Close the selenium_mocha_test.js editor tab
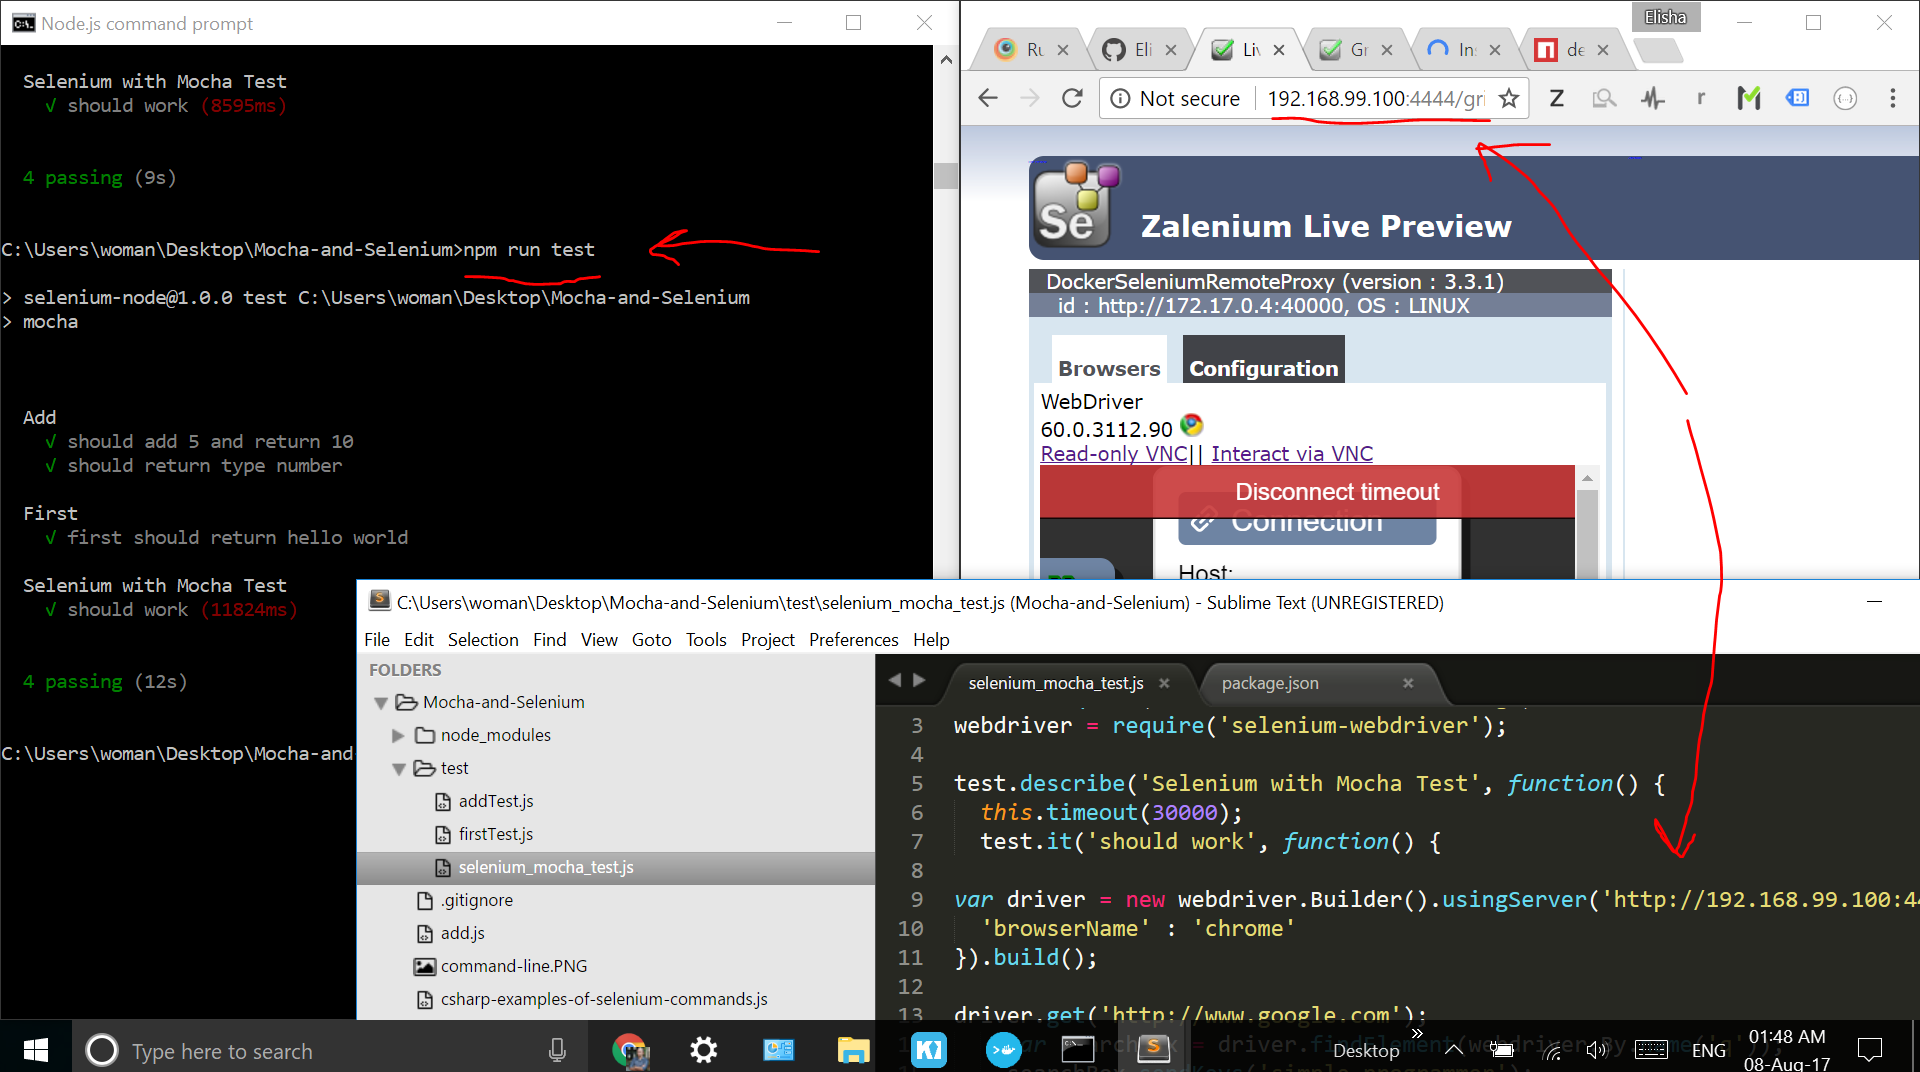Screen dimensions: 1920x1072 pos(1164,683)
